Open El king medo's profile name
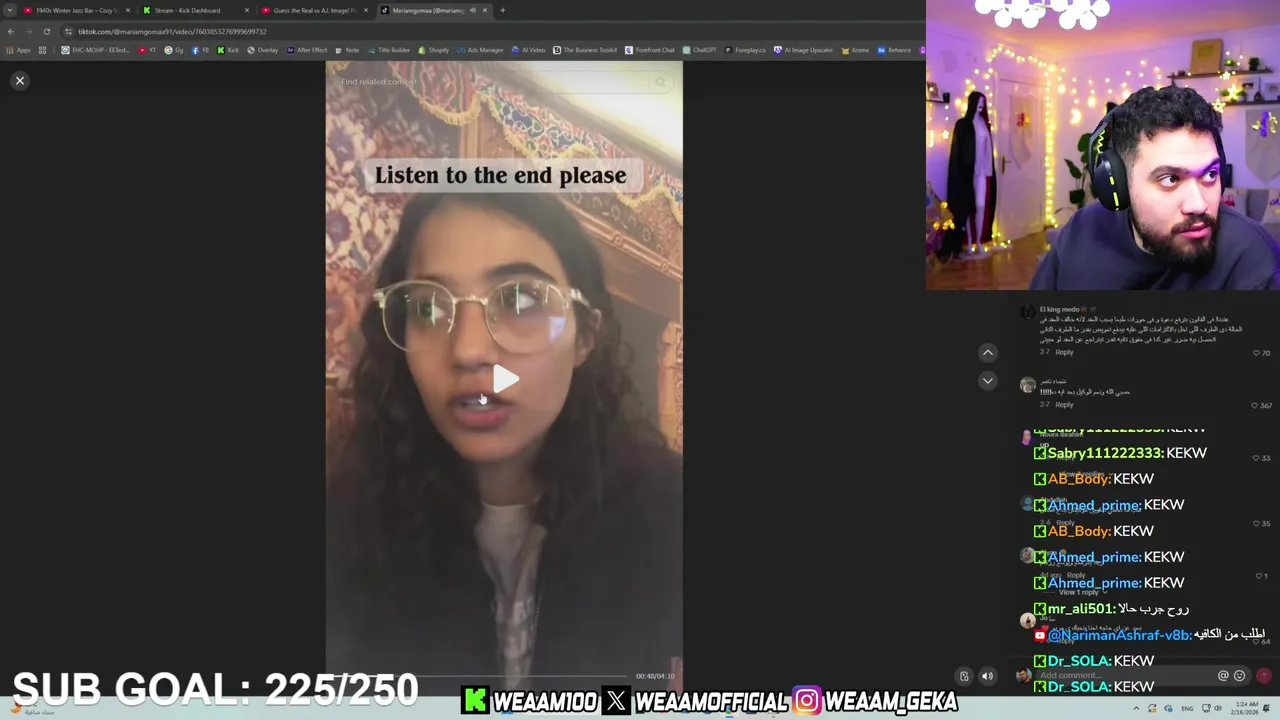Image resolution: width=1280 pixels, height=720 pixels. 1059,309
